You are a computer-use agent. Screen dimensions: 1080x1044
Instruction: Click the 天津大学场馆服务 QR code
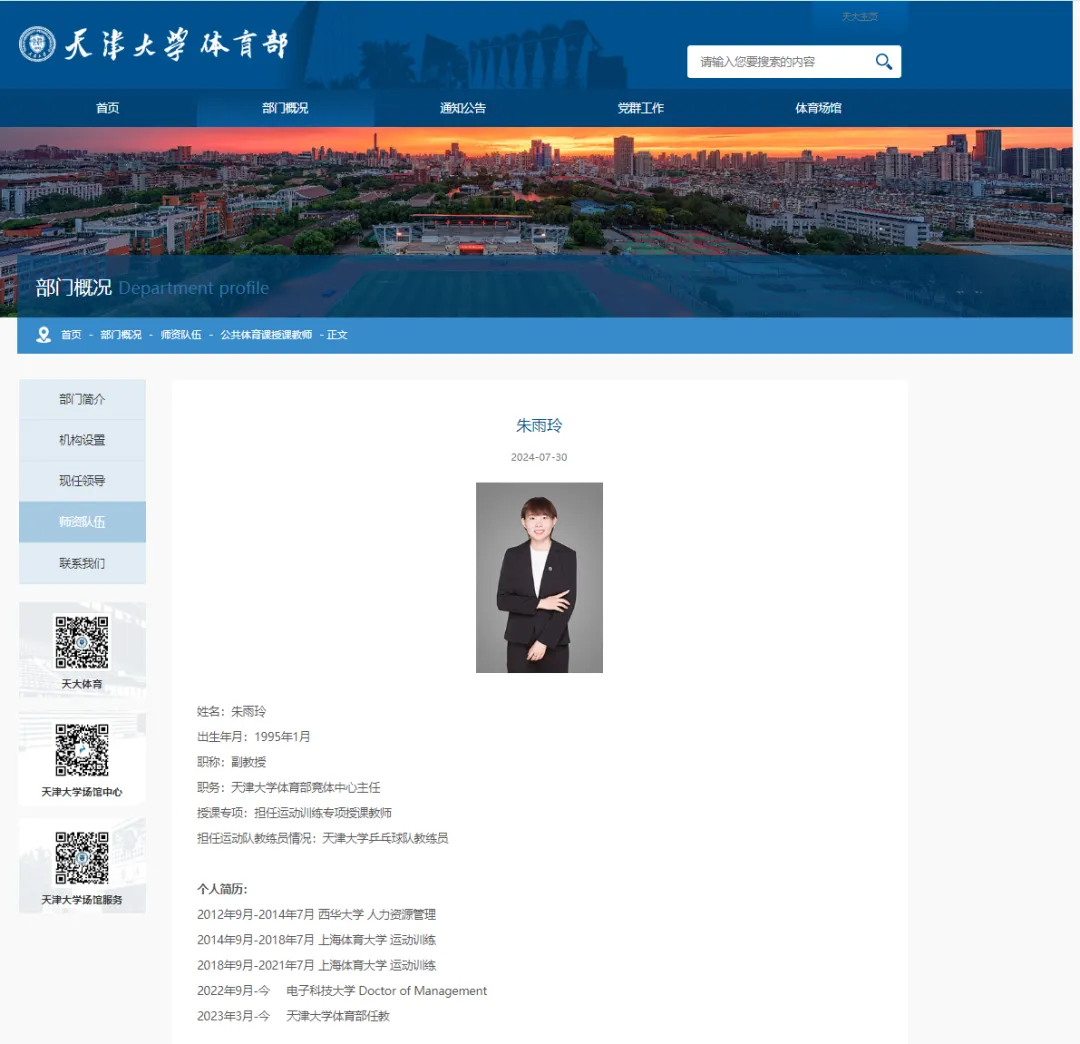click(x=82, y=860)
